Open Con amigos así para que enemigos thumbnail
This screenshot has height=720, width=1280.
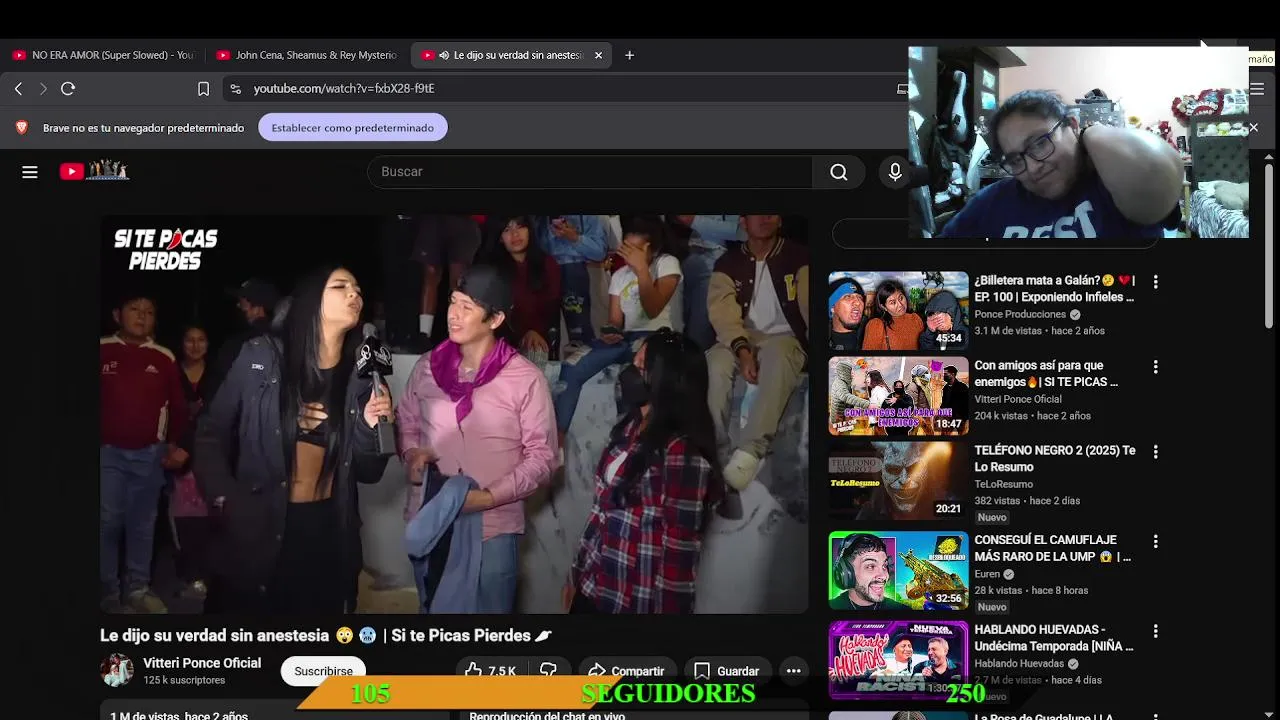point(898,396)
